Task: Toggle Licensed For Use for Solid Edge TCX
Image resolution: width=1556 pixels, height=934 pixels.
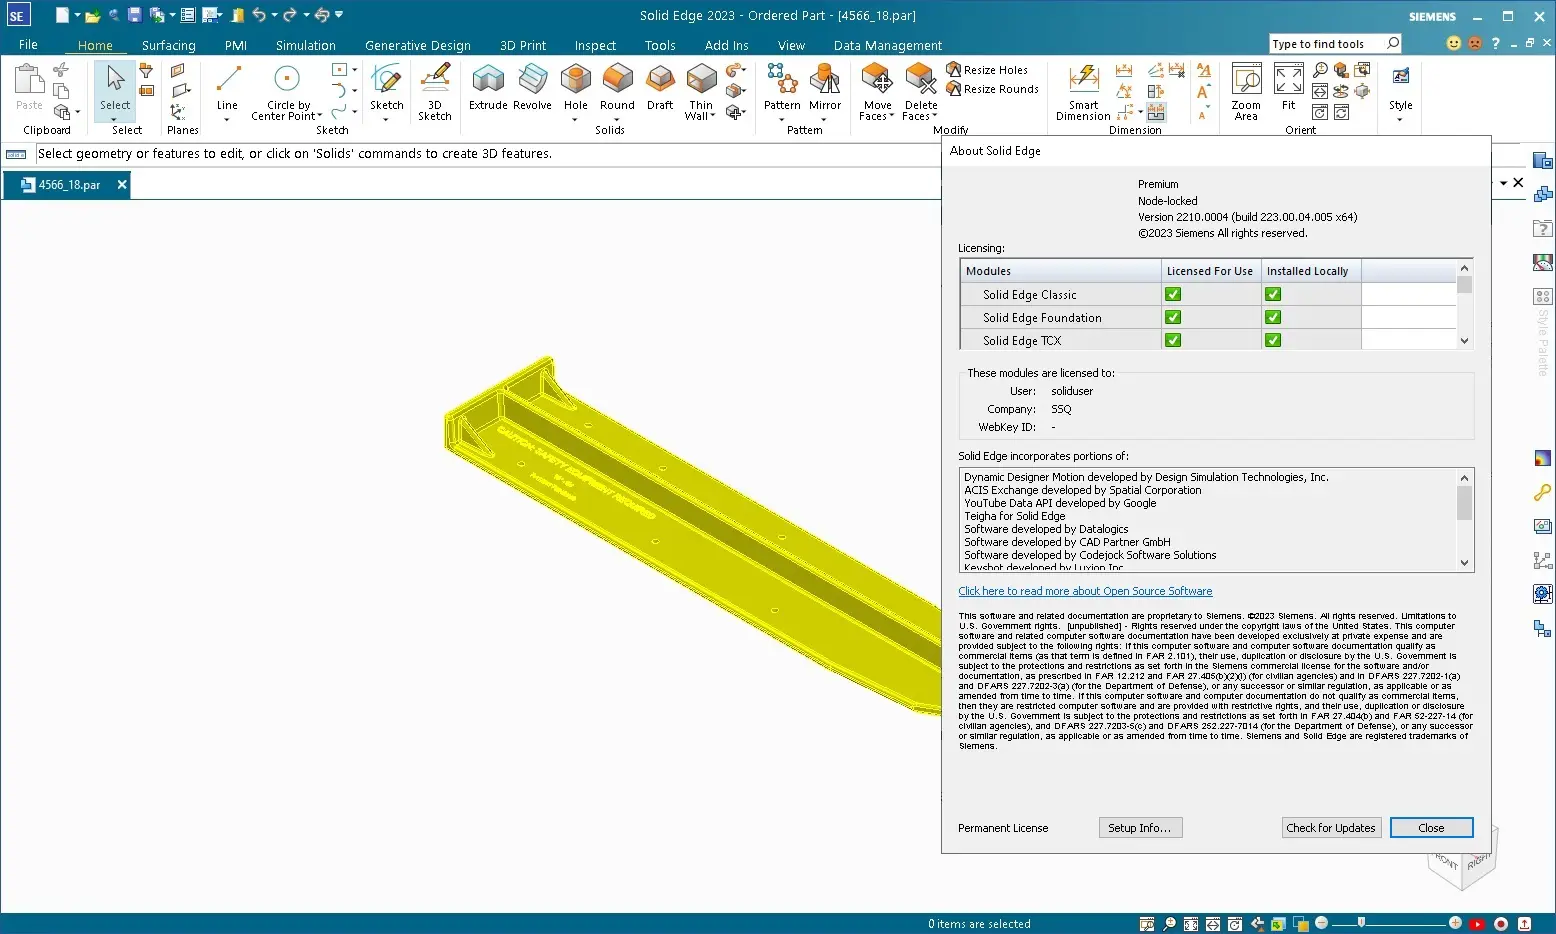Action: pos(1173,340)
